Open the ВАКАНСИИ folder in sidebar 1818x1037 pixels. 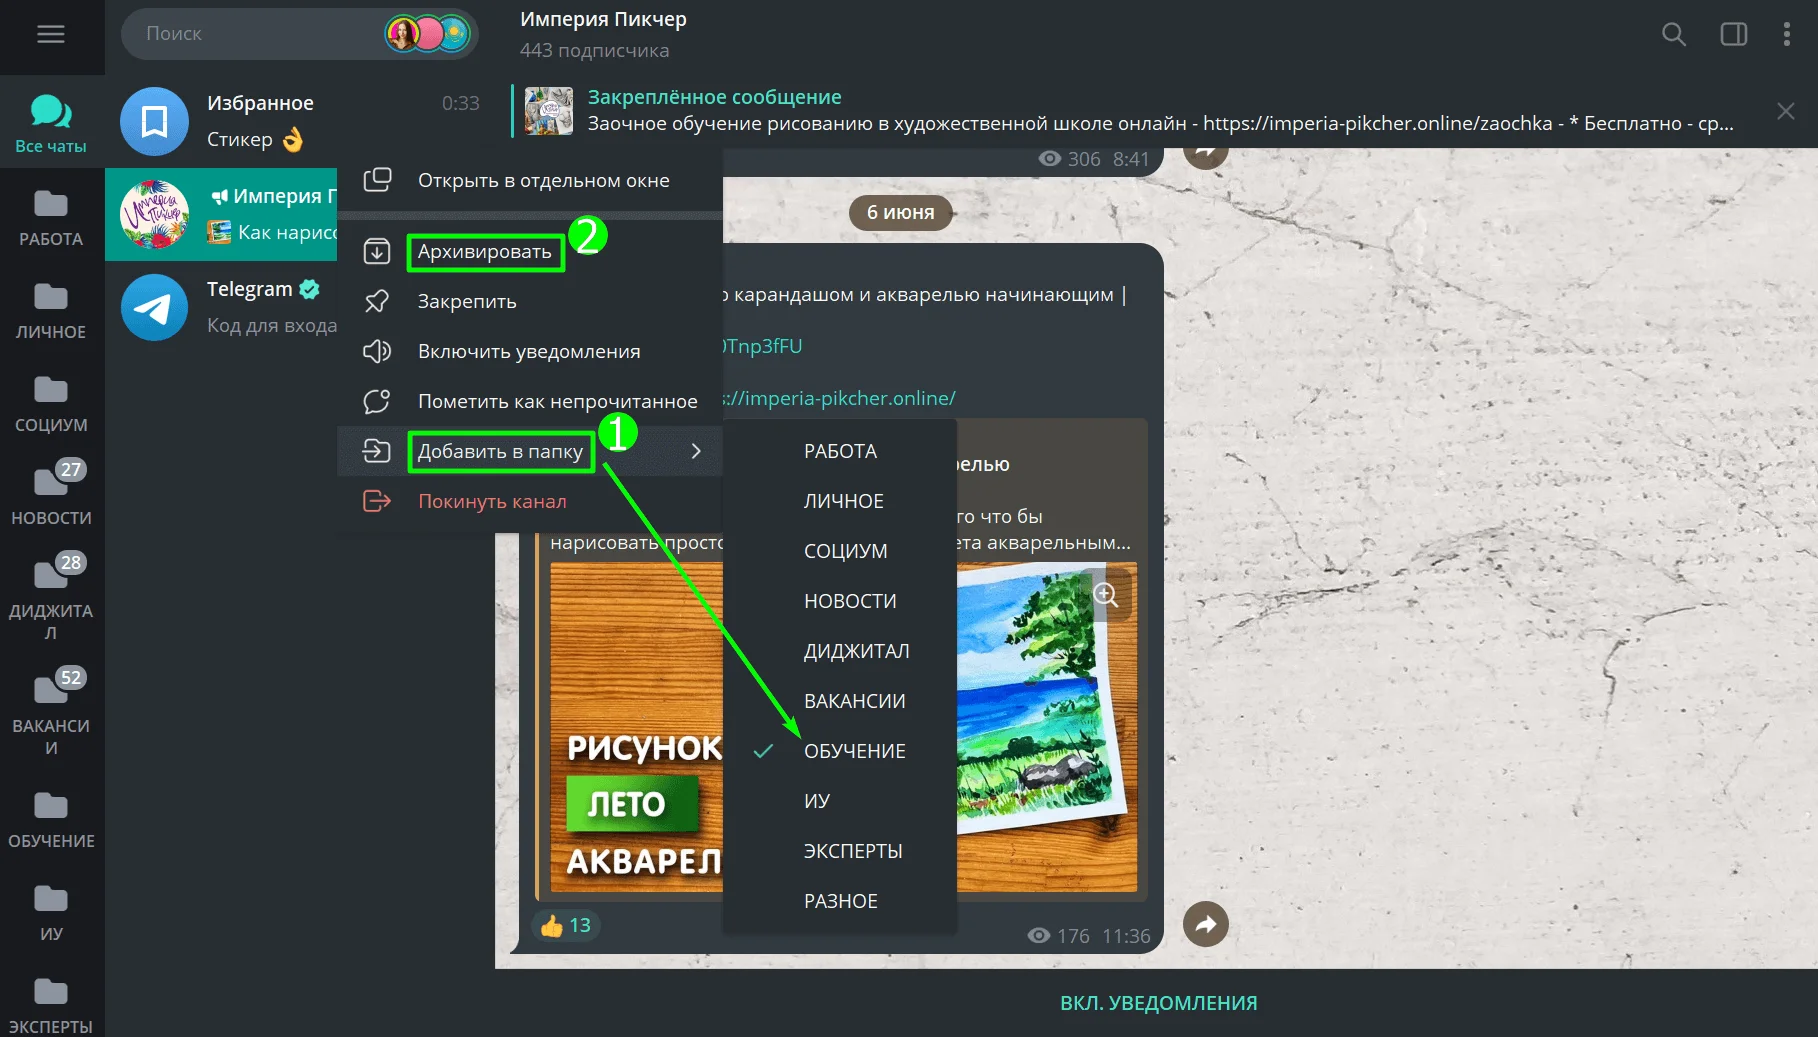click(51, 711)
